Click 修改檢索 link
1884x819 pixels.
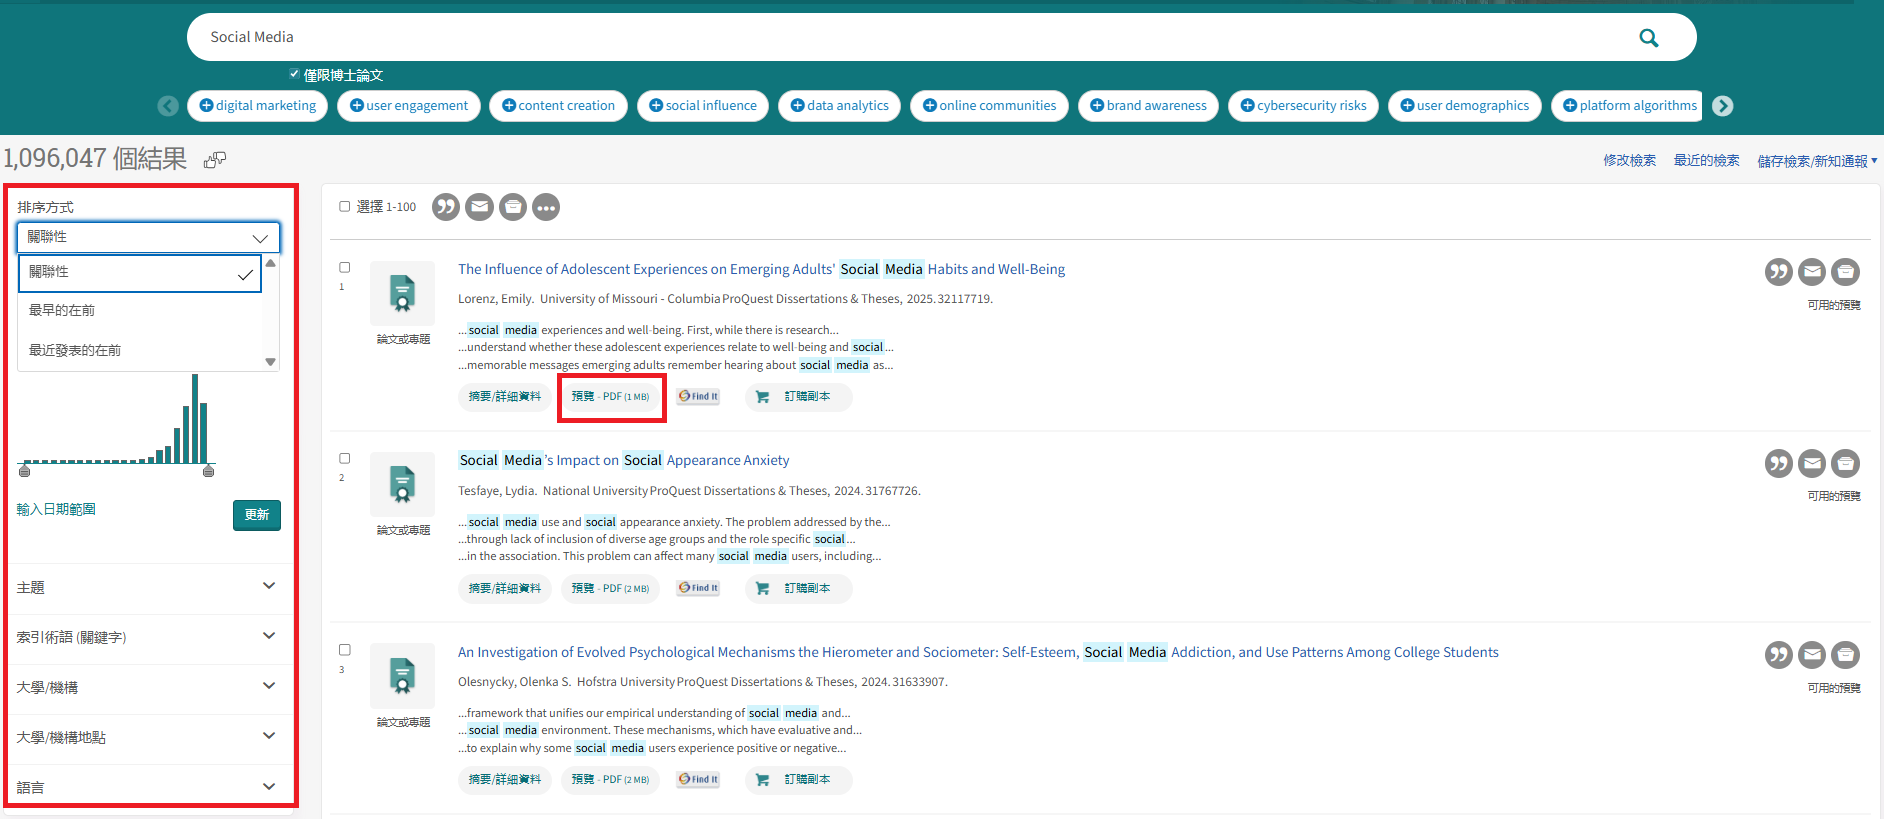(x=1629, y=161)
